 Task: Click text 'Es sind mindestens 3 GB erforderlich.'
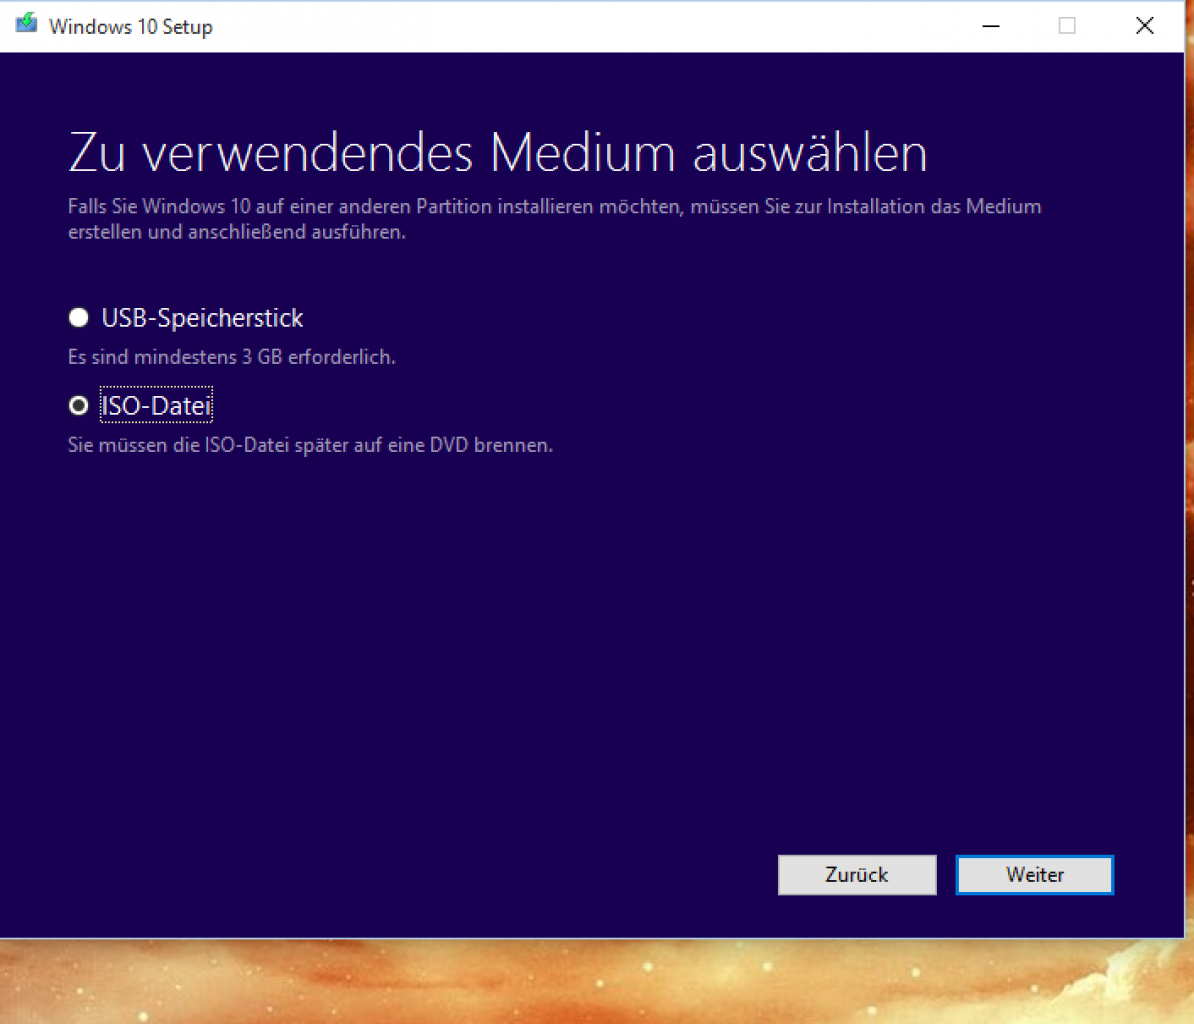[231, 357]
